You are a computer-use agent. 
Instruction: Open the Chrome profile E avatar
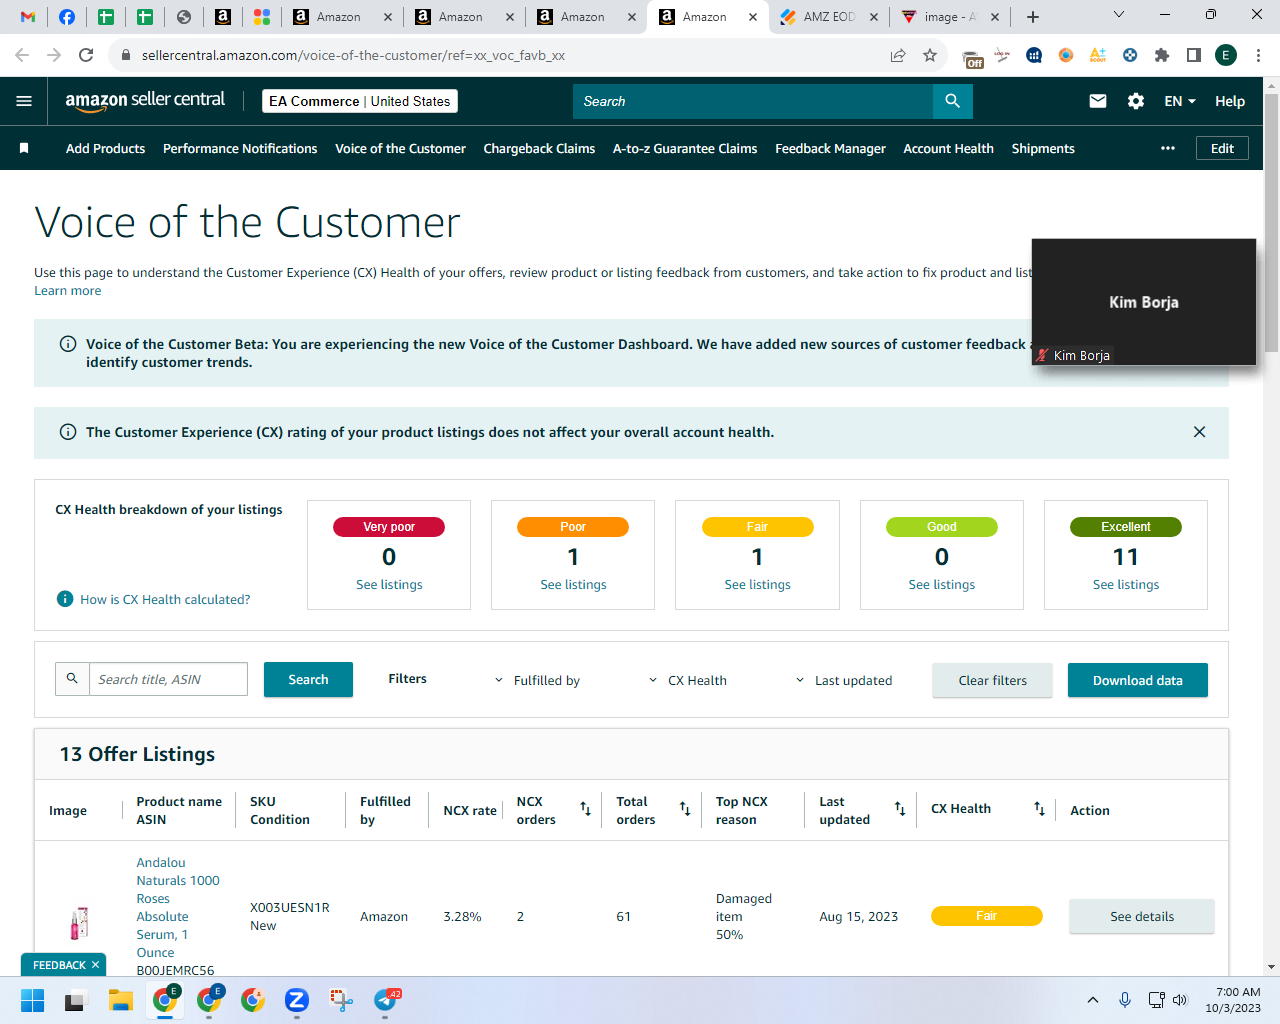point(1226,55)
